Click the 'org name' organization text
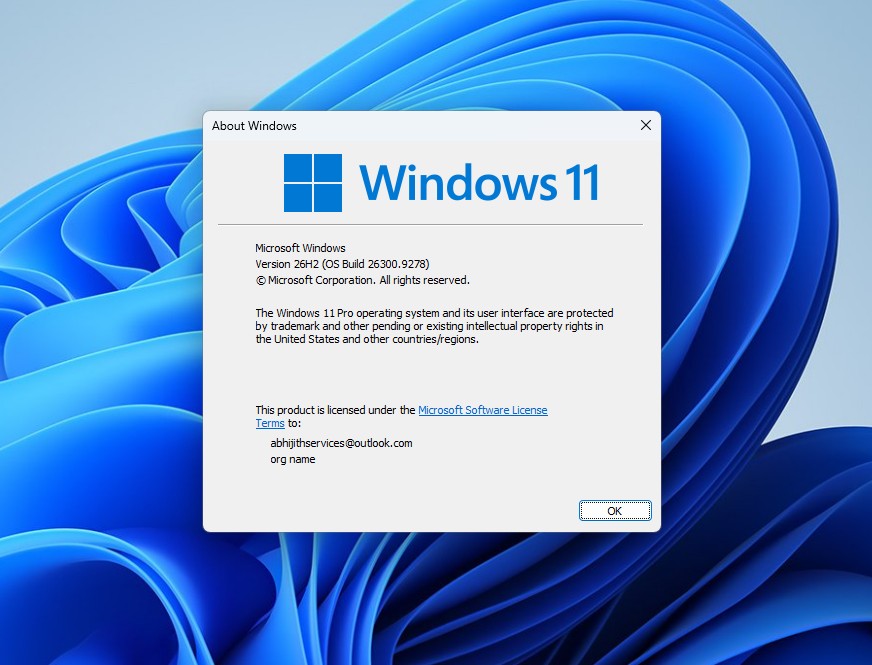872x665 pixels. [293, 459]
